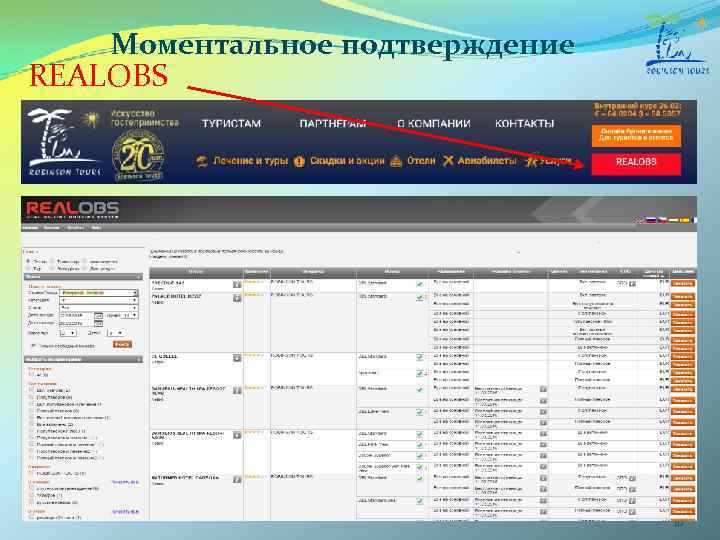Click the 20 years anniversary badge

138,155
